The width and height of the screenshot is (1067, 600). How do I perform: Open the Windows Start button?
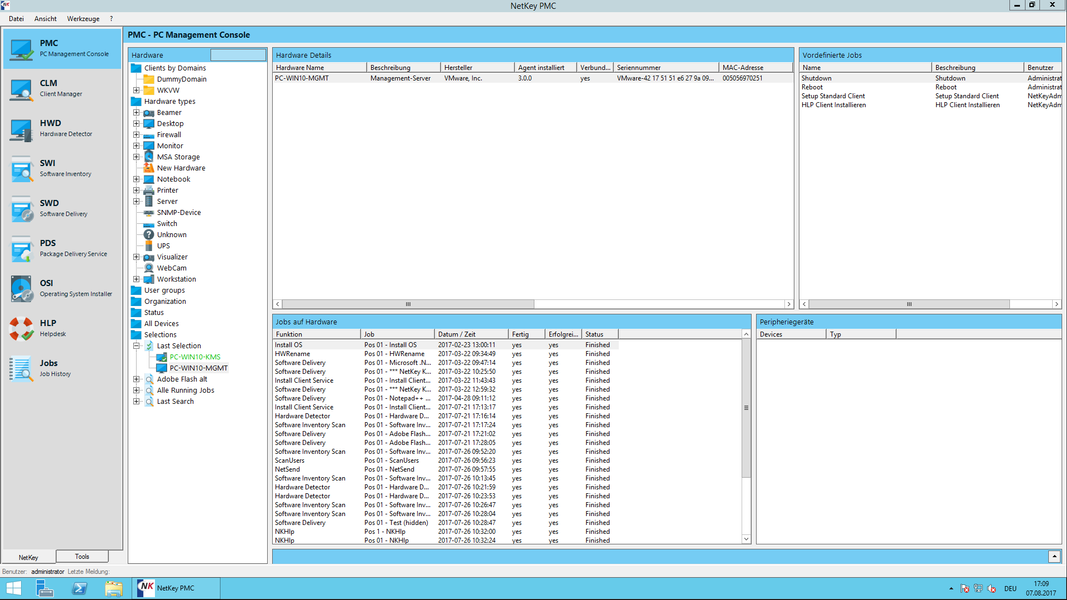pos(12,588)
